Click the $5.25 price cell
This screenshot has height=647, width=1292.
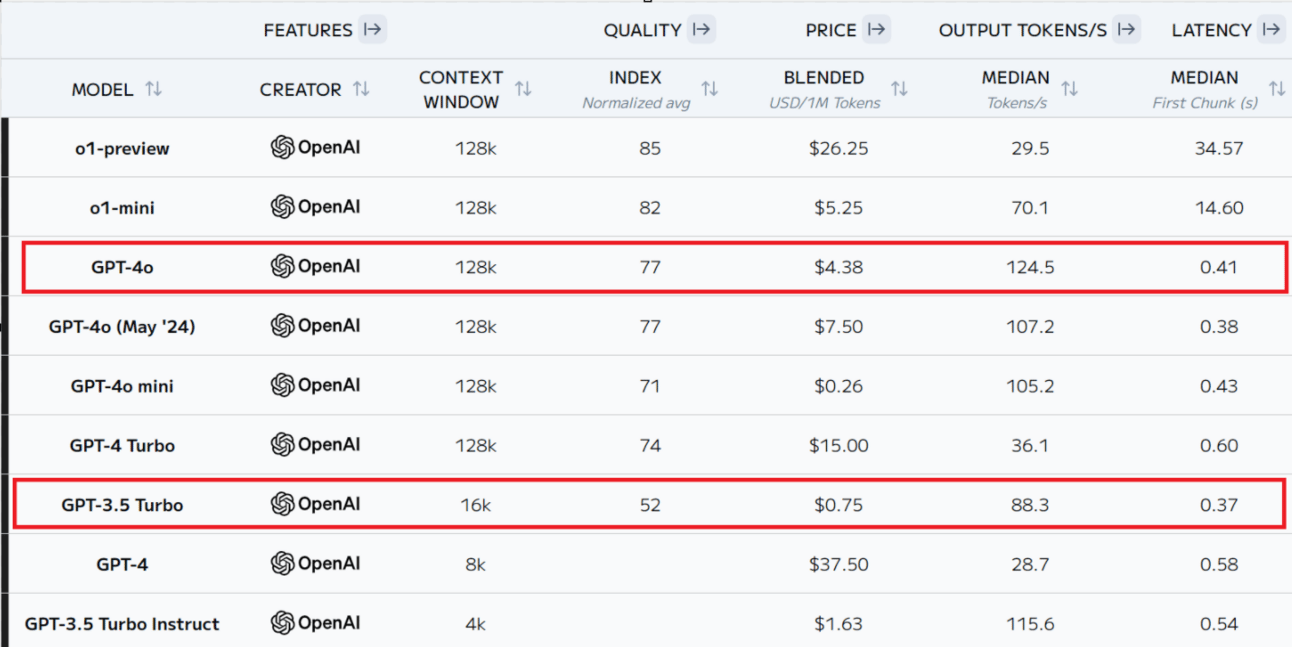click(x=838, y=208)
